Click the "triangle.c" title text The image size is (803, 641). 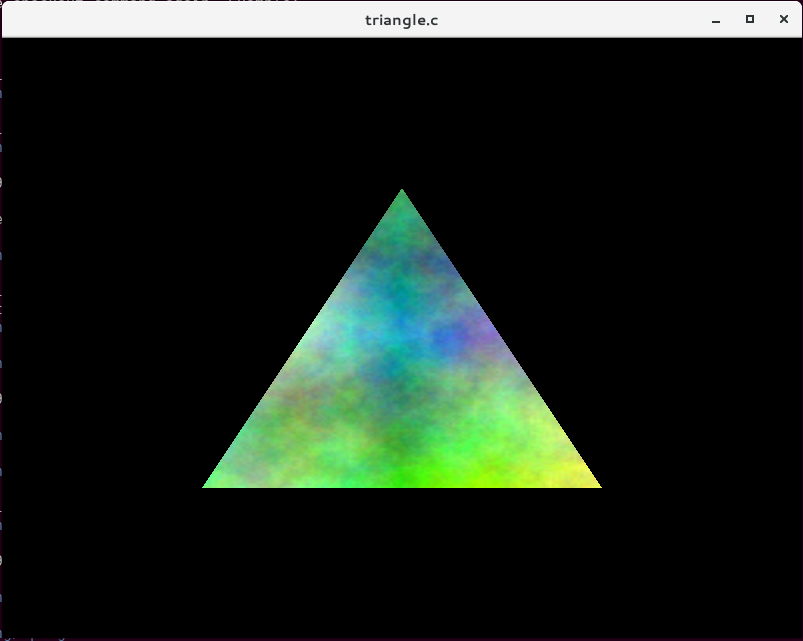[401, 20]
